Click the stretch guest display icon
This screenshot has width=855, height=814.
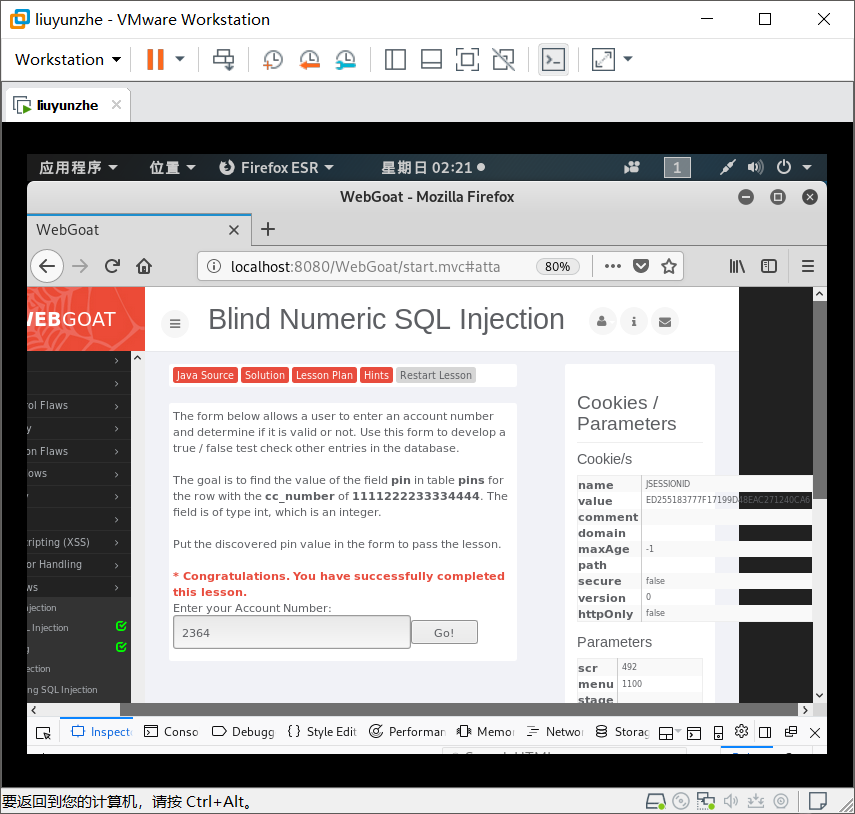tap(603, 59)
